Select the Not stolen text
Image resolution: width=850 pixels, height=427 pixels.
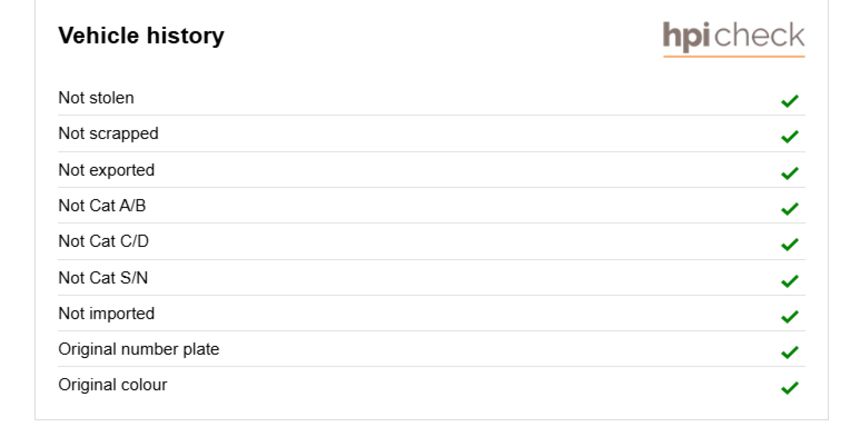pyautogui.click(x=96, y=98)
